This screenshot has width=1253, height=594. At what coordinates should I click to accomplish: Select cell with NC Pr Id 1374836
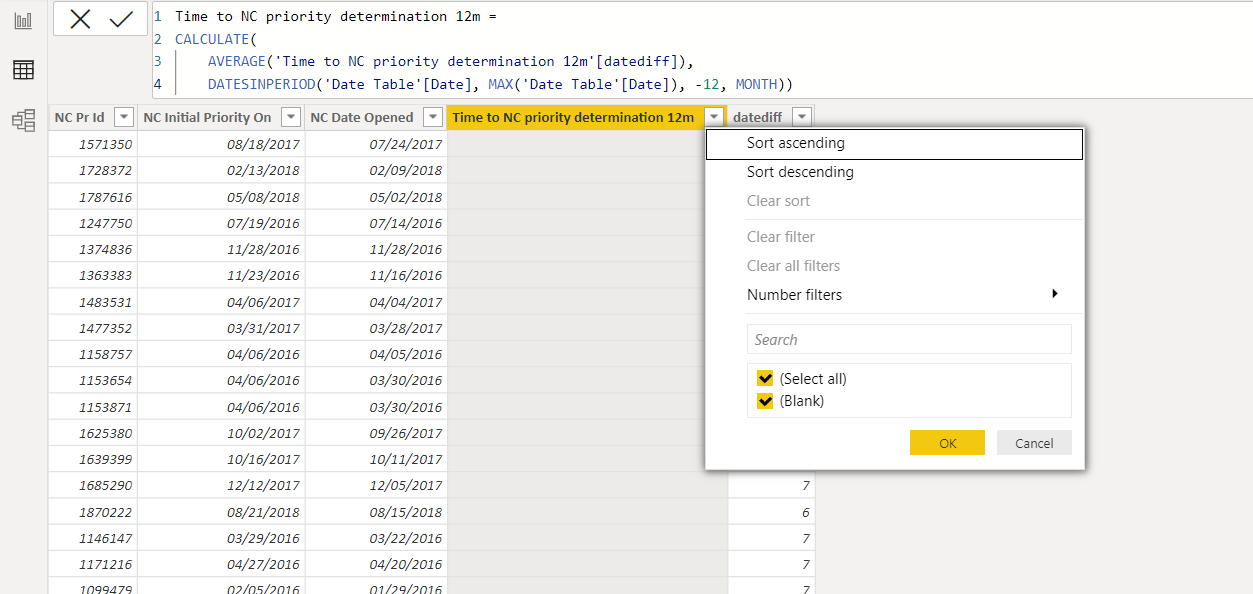point(93,249)
